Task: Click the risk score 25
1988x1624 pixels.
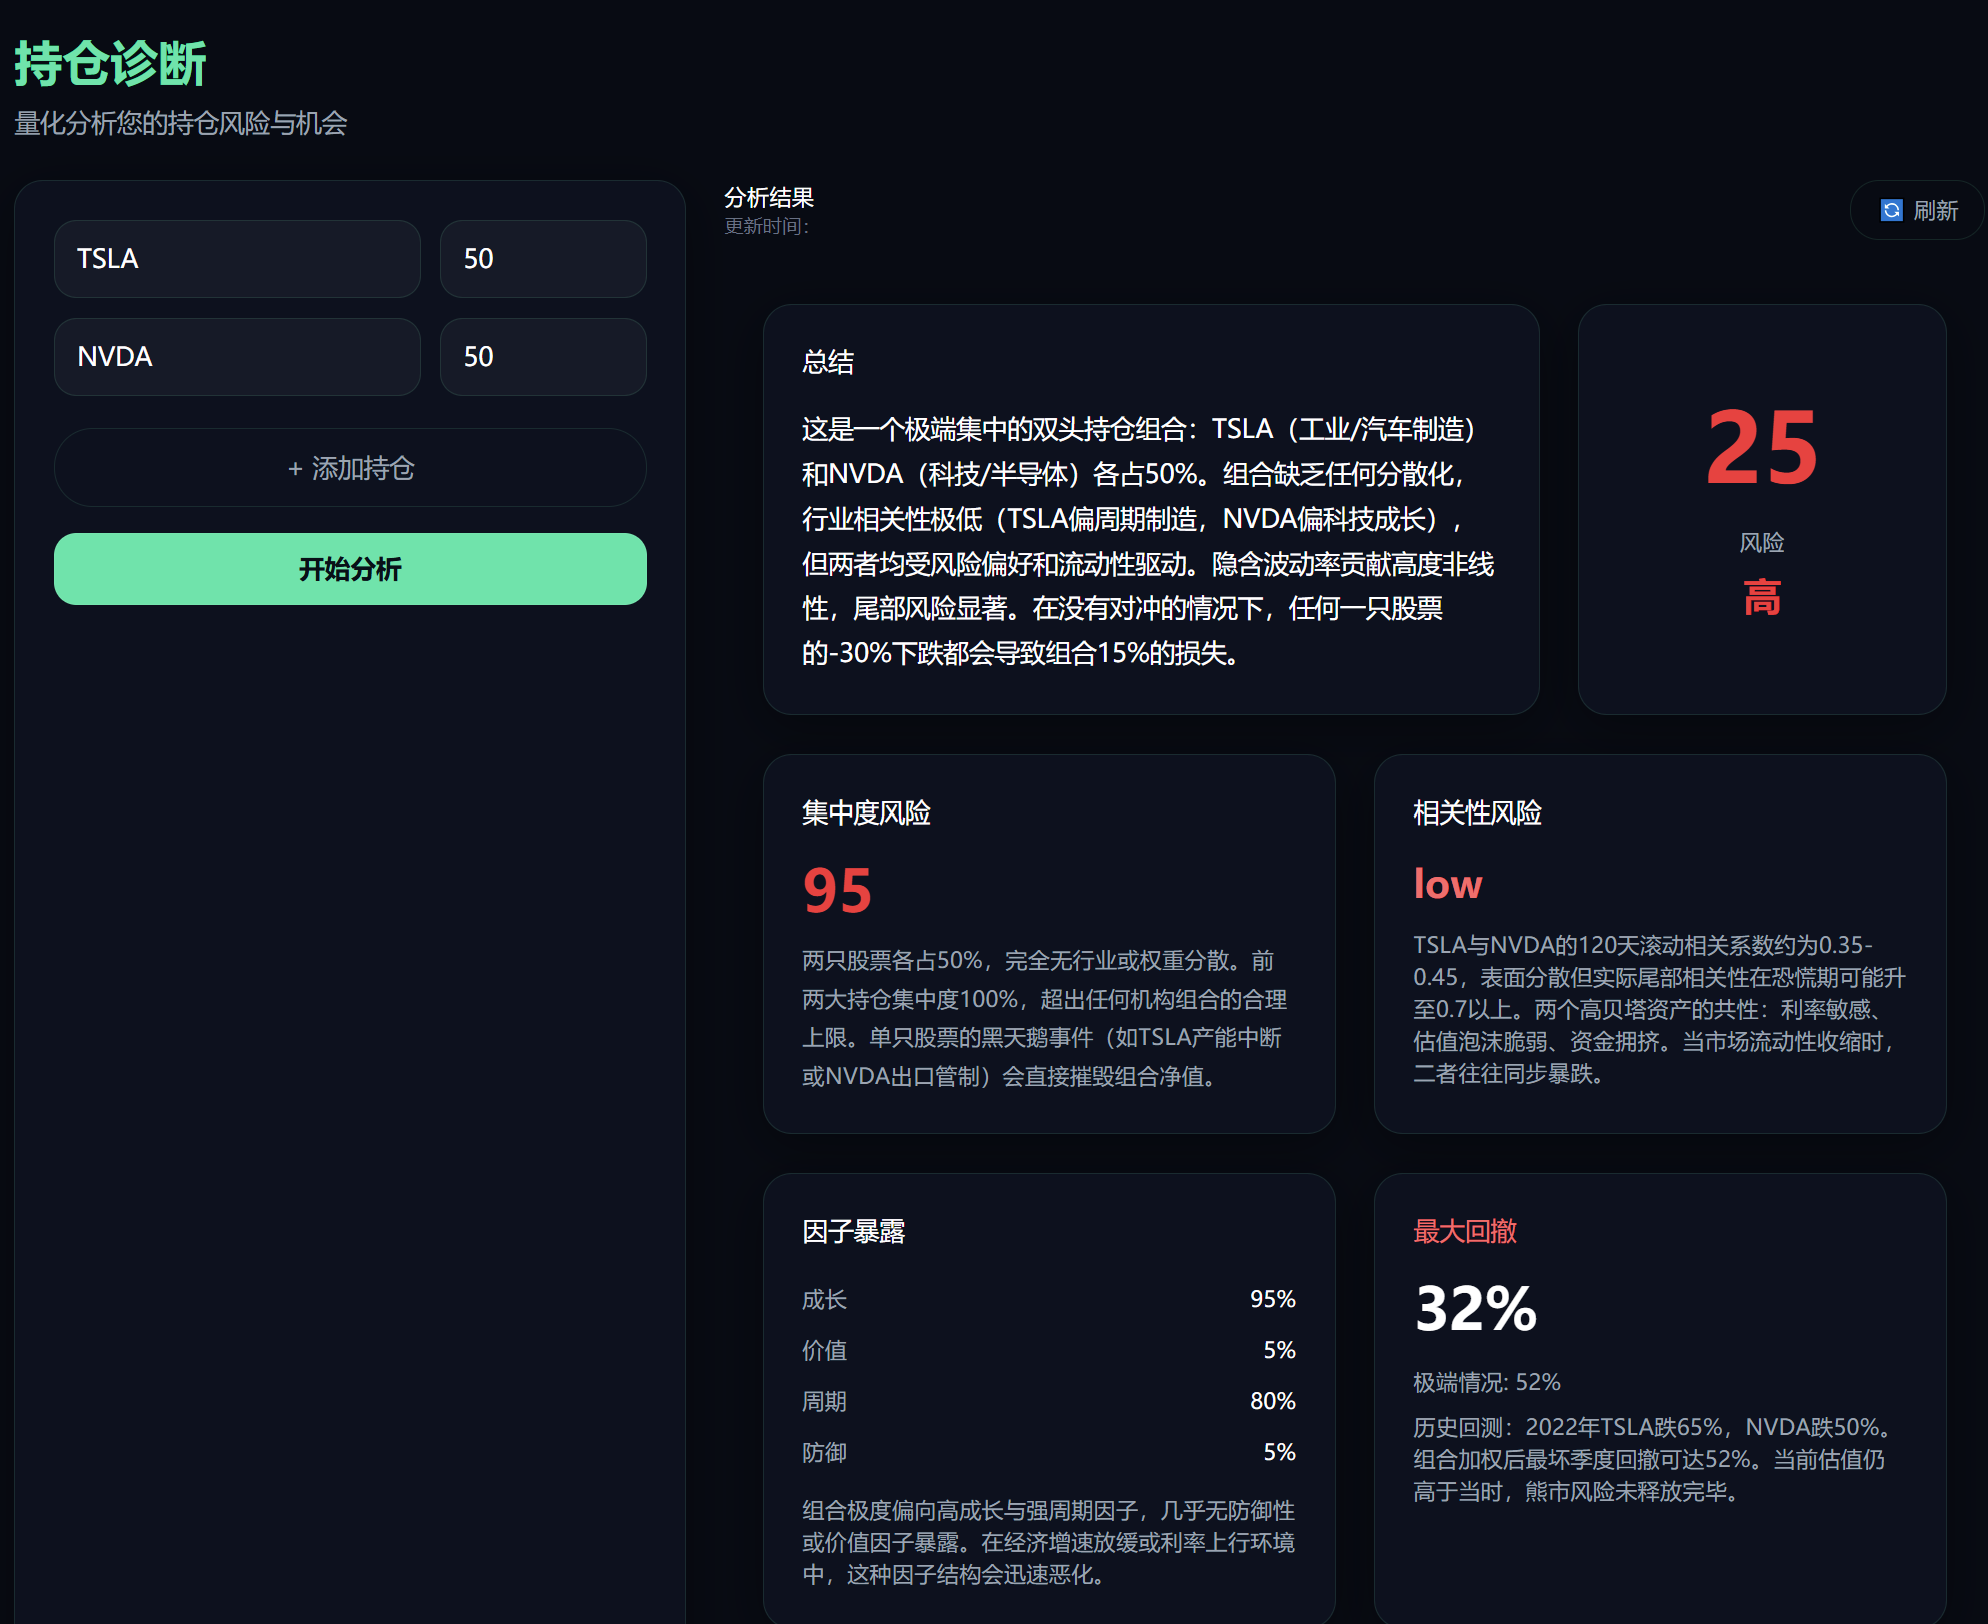Action: 1761,448
